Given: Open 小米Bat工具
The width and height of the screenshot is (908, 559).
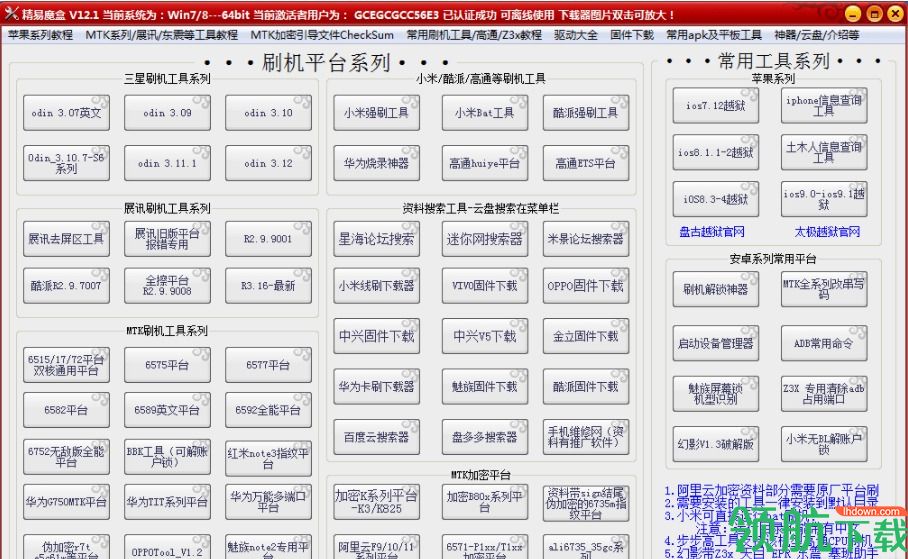Looking at the screenshot, I should 485,112.
